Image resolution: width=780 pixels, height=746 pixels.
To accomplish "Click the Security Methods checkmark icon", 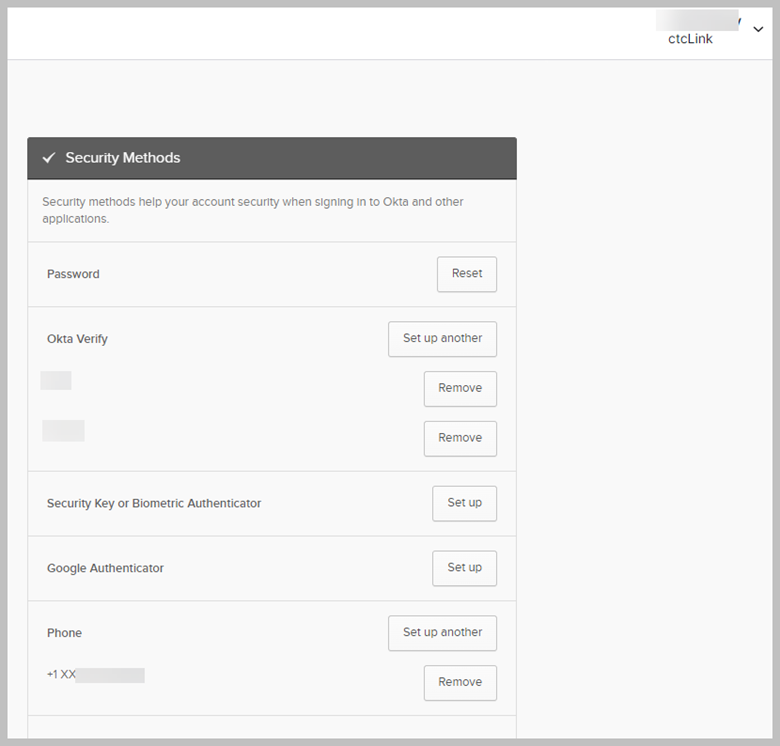I will tap(49, 158).
